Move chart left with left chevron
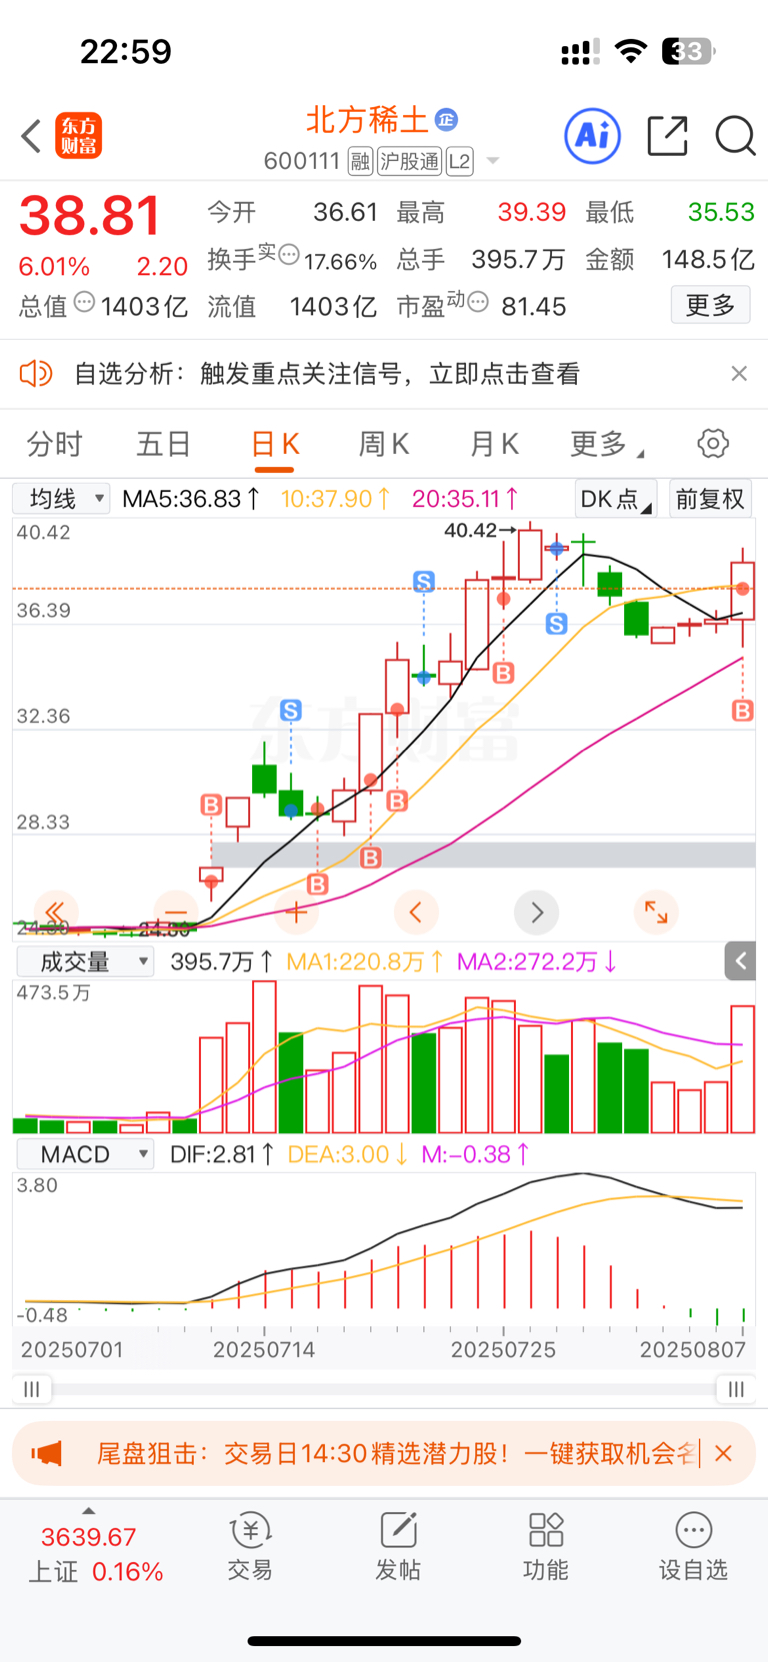 (416, 912)
